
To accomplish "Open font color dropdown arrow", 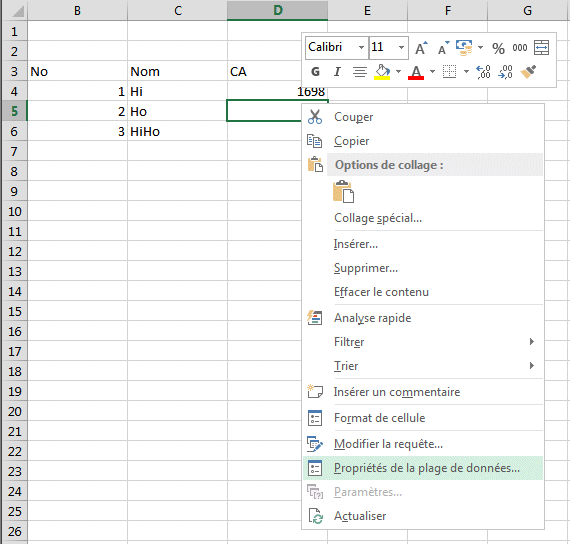I will coord(432,72).
